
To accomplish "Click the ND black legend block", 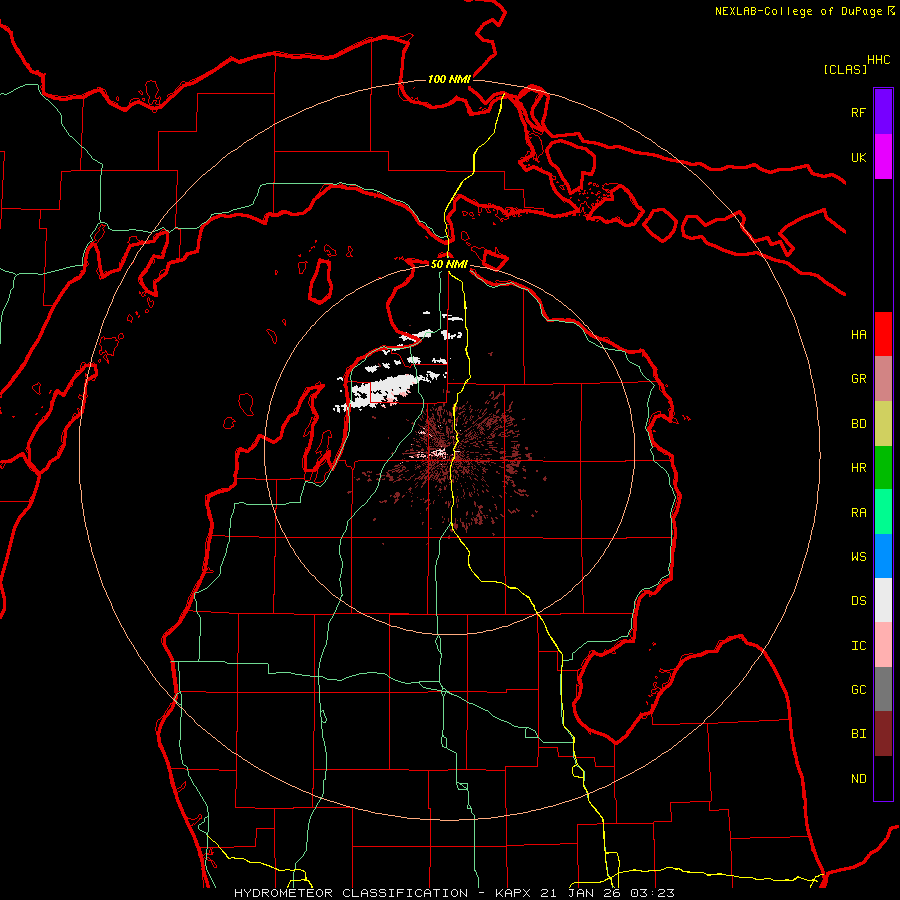I will 883,778.
